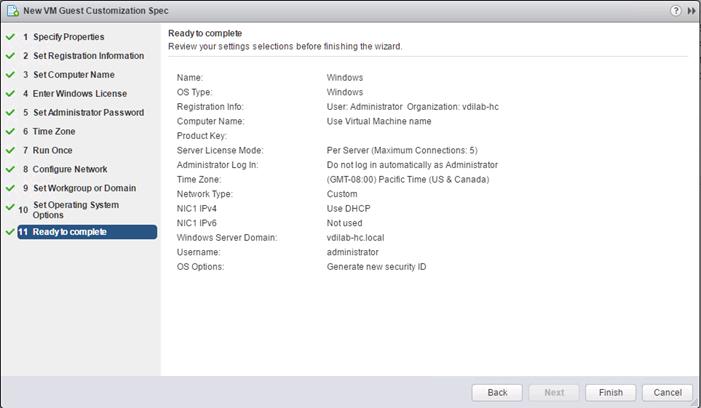
Task: Click the green checkmark beside Specify Properties
Action: [x=10, y=37]
